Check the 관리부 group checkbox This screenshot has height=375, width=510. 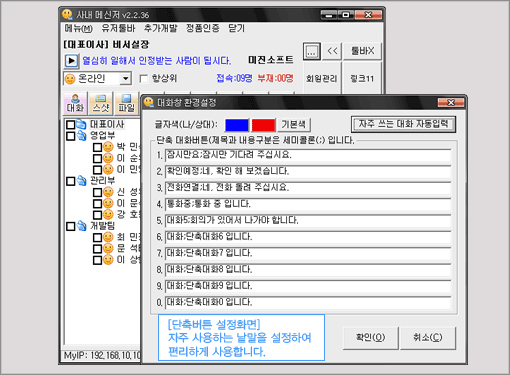click(71, 181)
